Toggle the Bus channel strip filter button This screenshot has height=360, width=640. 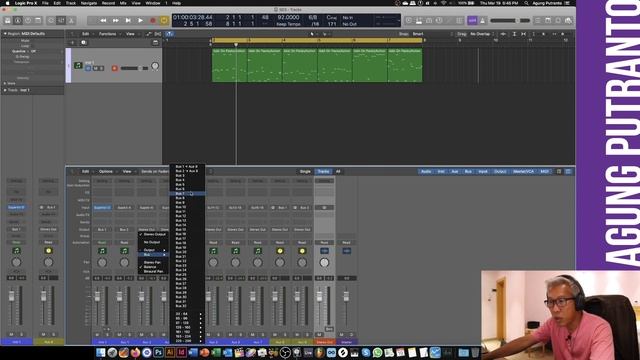[468, 171]
